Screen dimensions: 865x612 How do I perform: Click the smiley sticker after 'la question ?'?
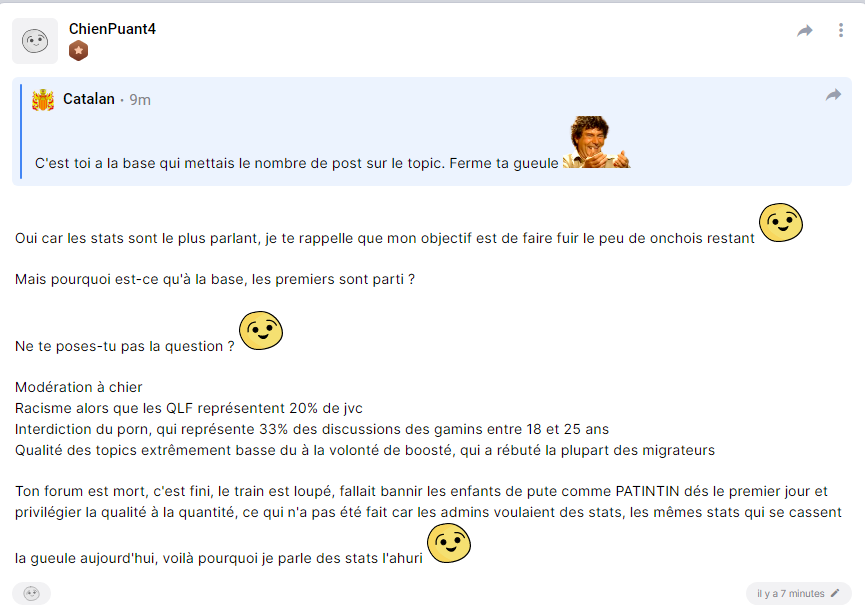pyautogui.click(x=261, y=331)
